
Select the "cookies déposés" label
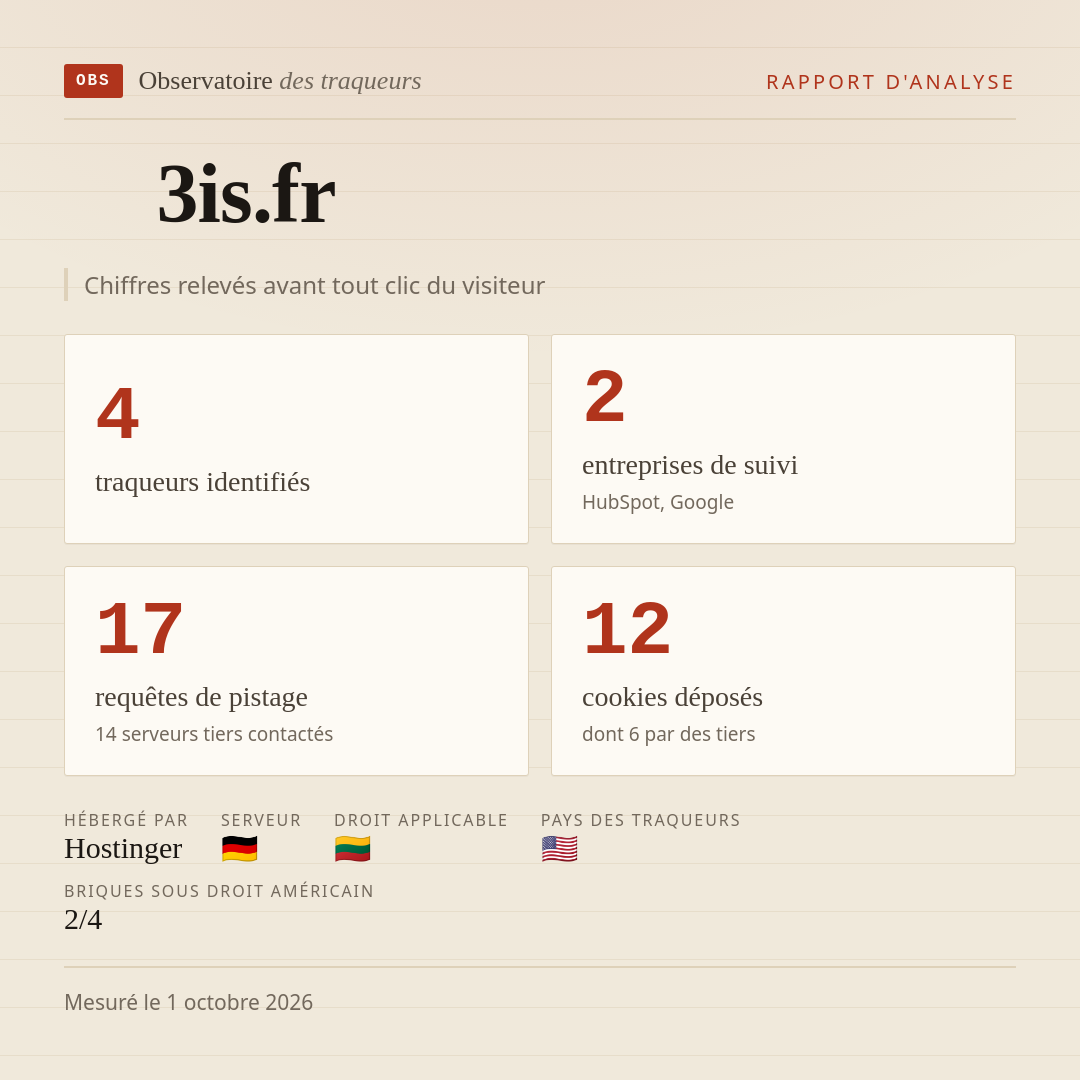click(672, 697)
